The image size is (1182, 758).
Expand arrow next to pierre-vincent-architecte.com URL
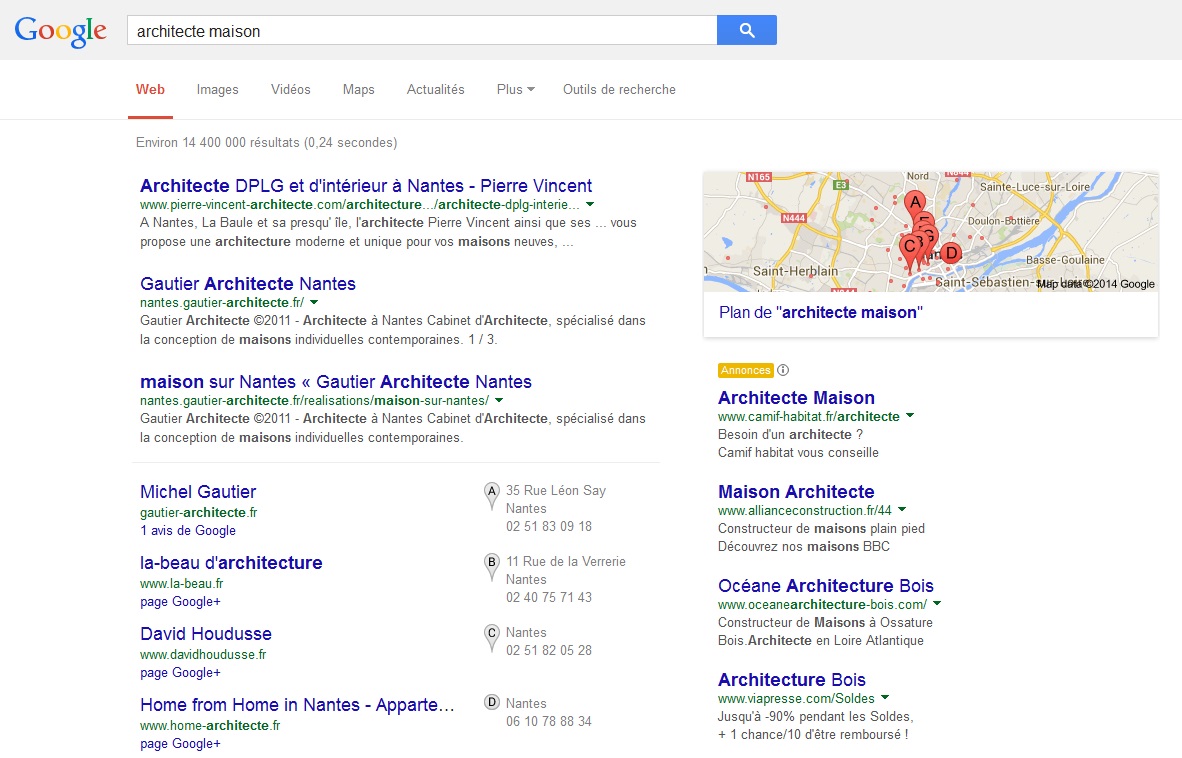point(590,204)
